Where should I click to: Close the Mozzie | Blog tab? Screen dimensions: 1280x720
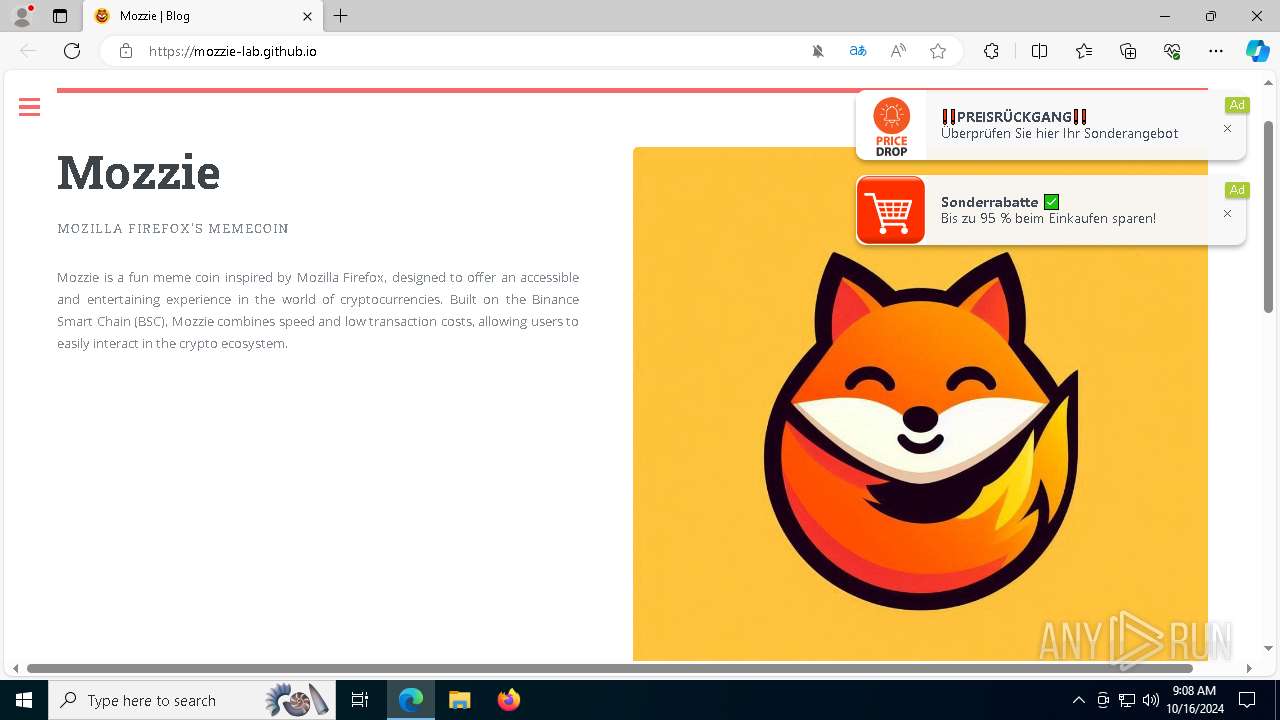point(307,16)
